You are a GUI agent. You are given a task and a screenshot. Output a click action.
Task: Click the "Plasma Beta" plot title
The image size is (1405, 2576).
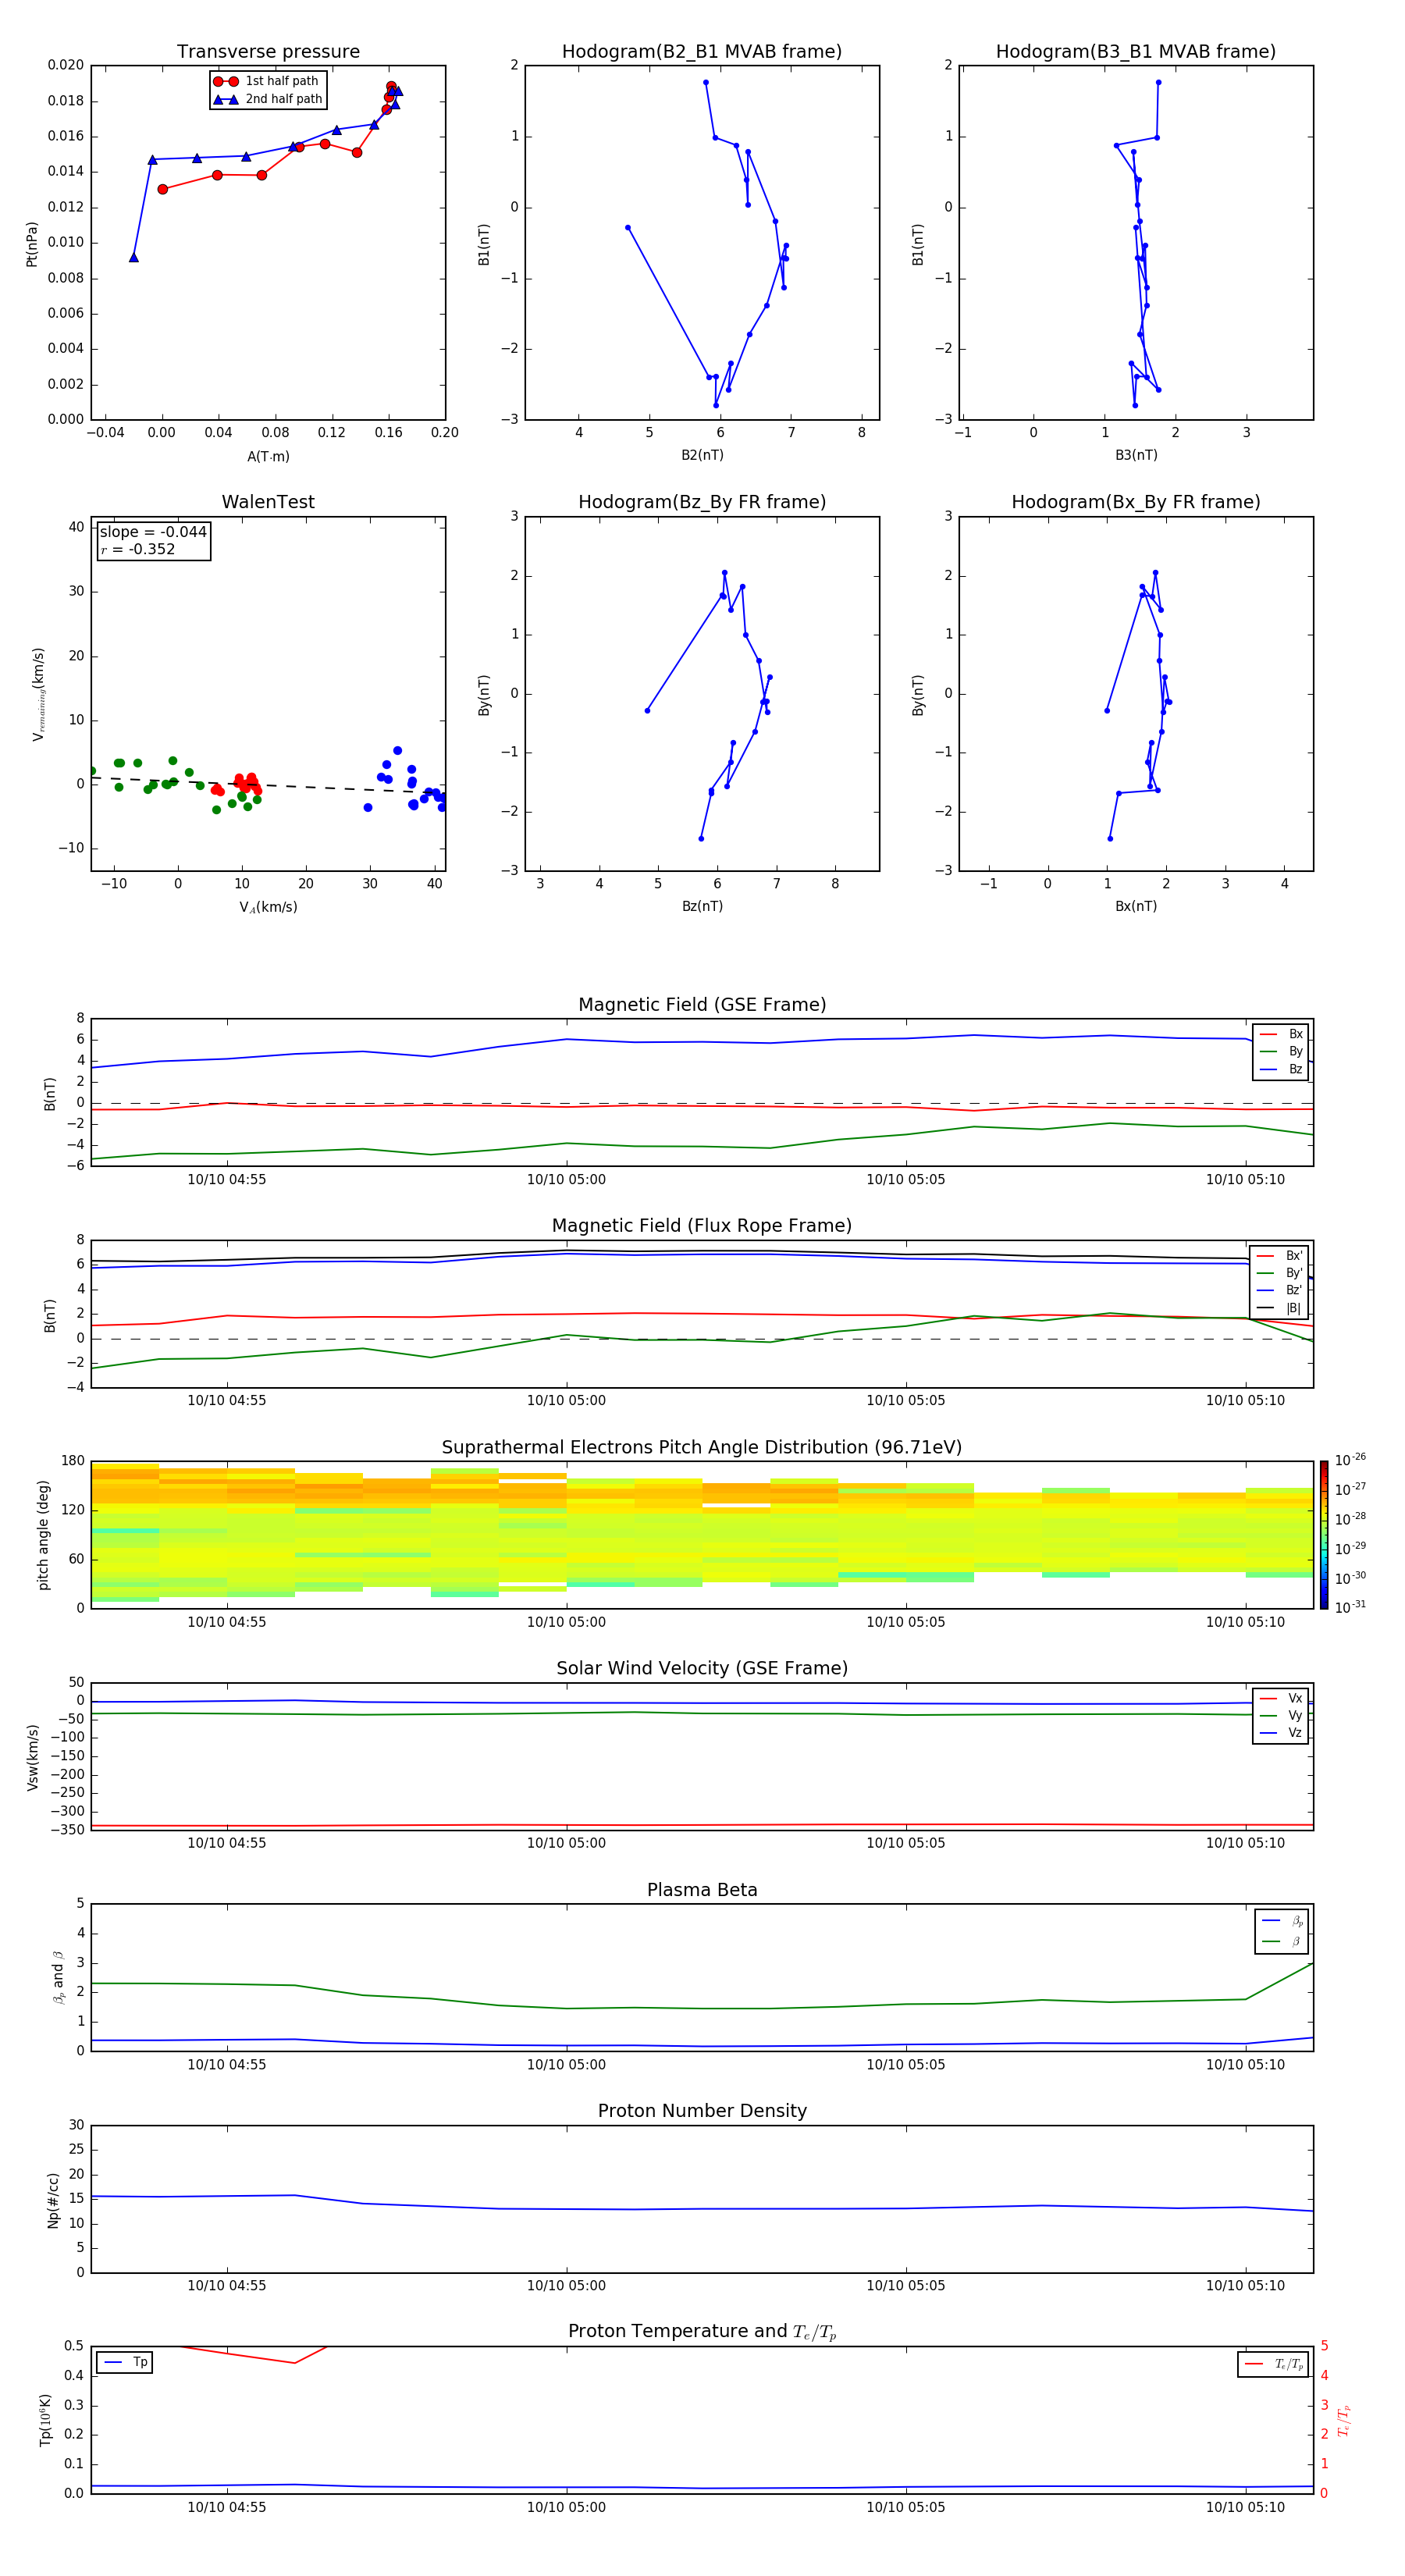(702, 1891)
